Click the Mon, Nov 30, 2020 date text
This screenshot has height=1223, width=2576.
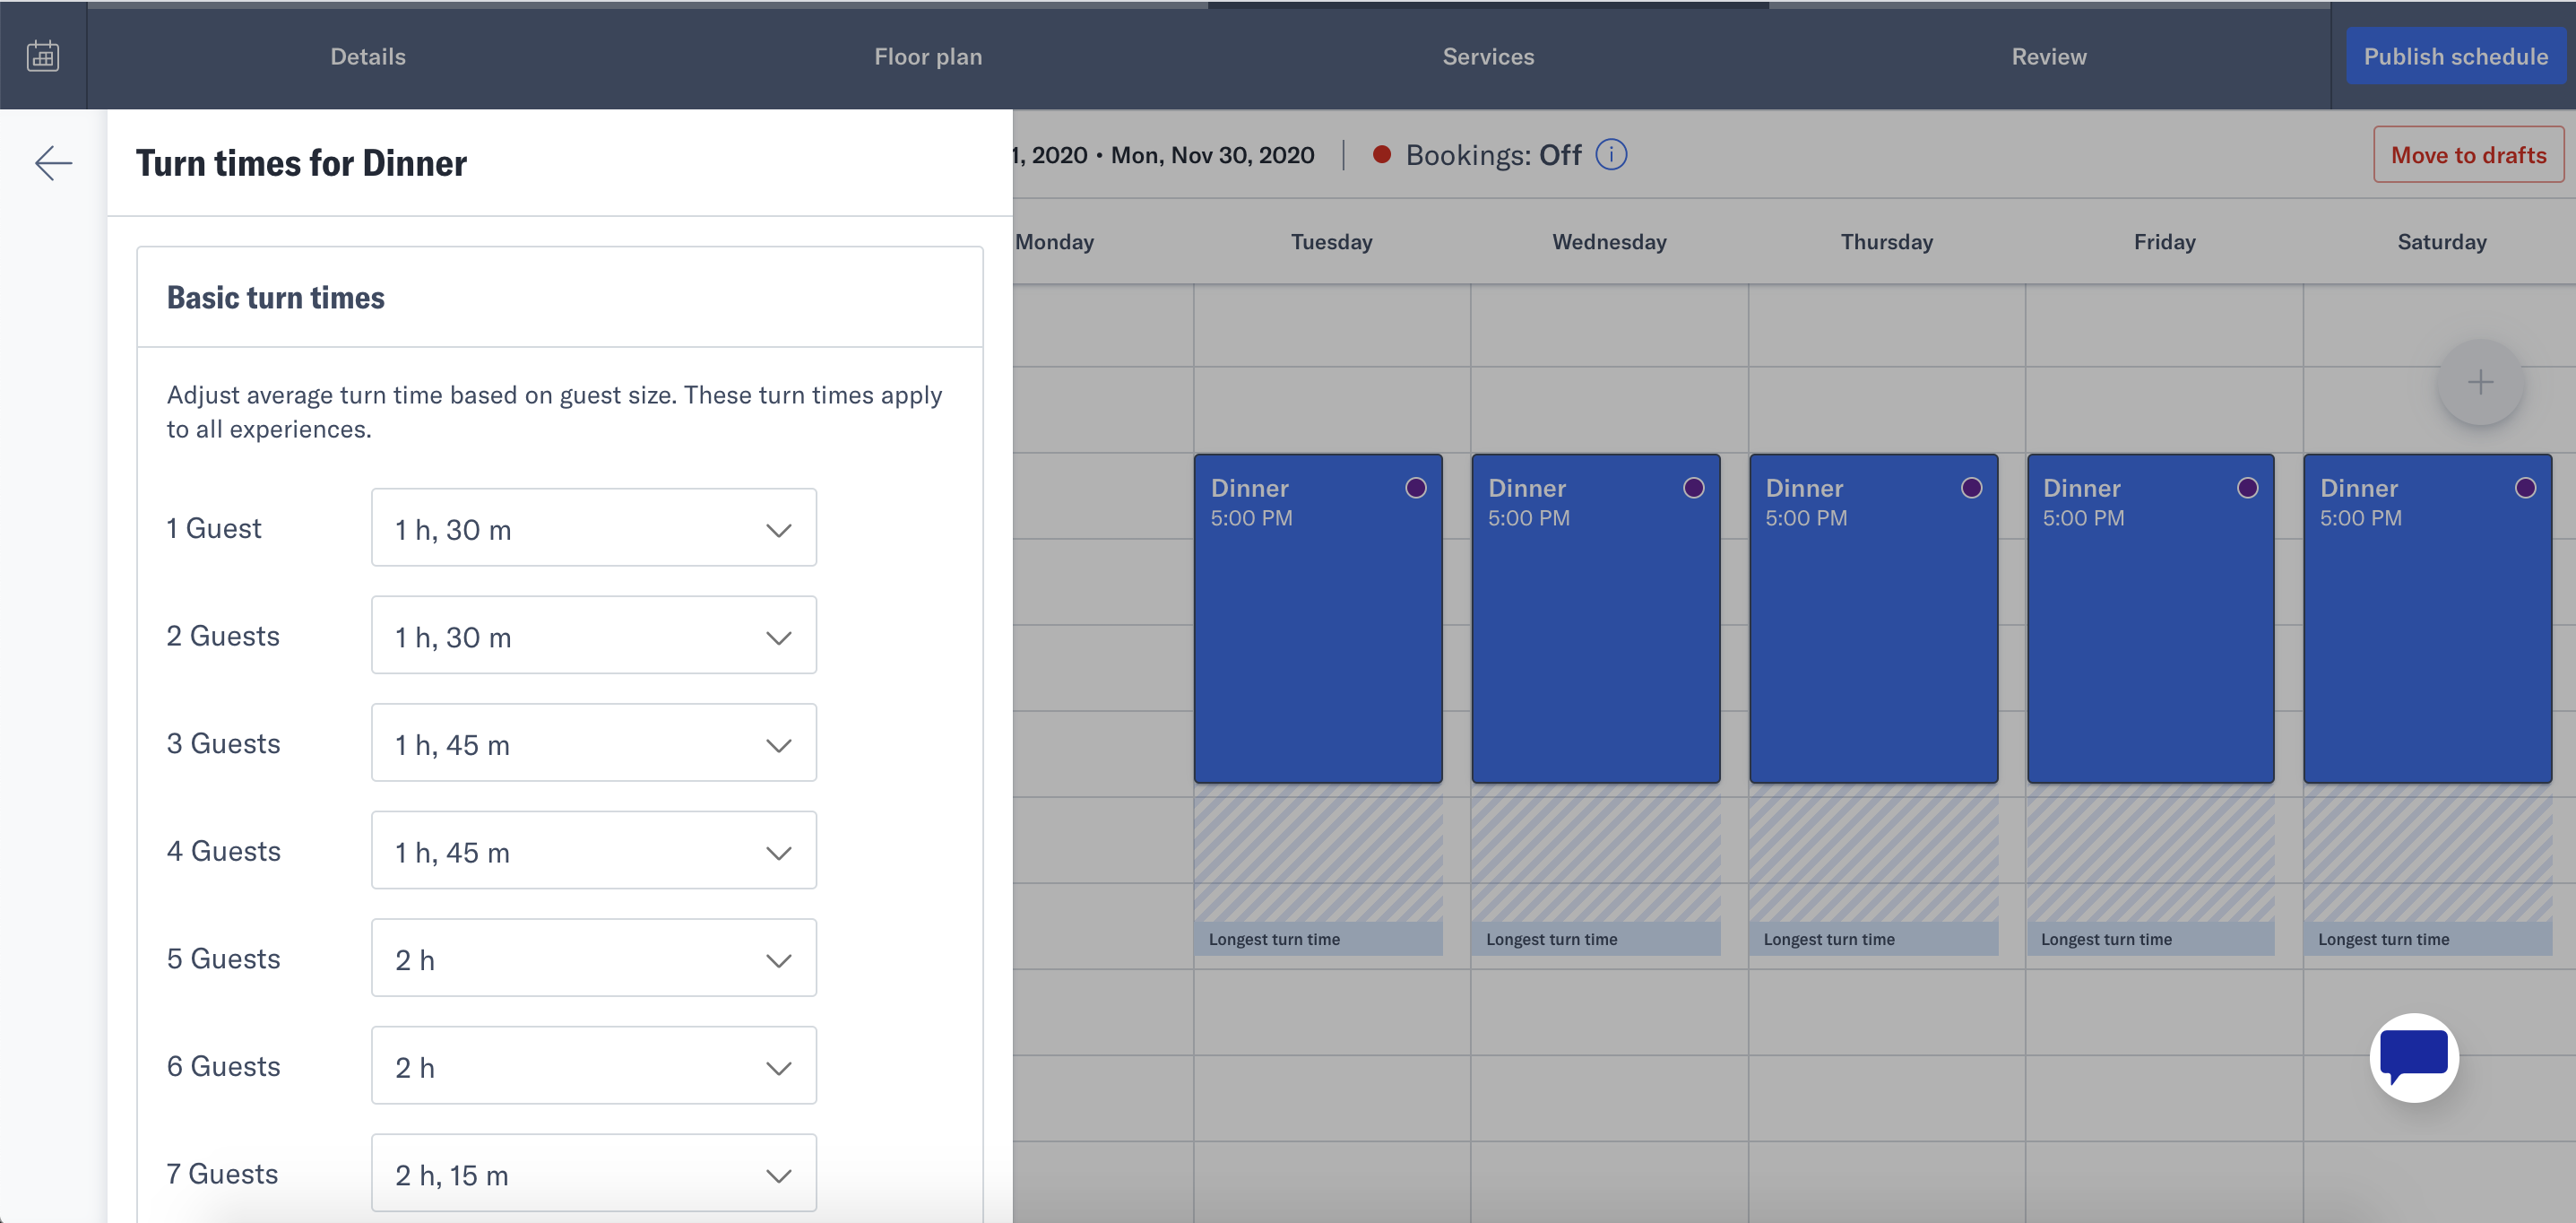(1212, 155)
